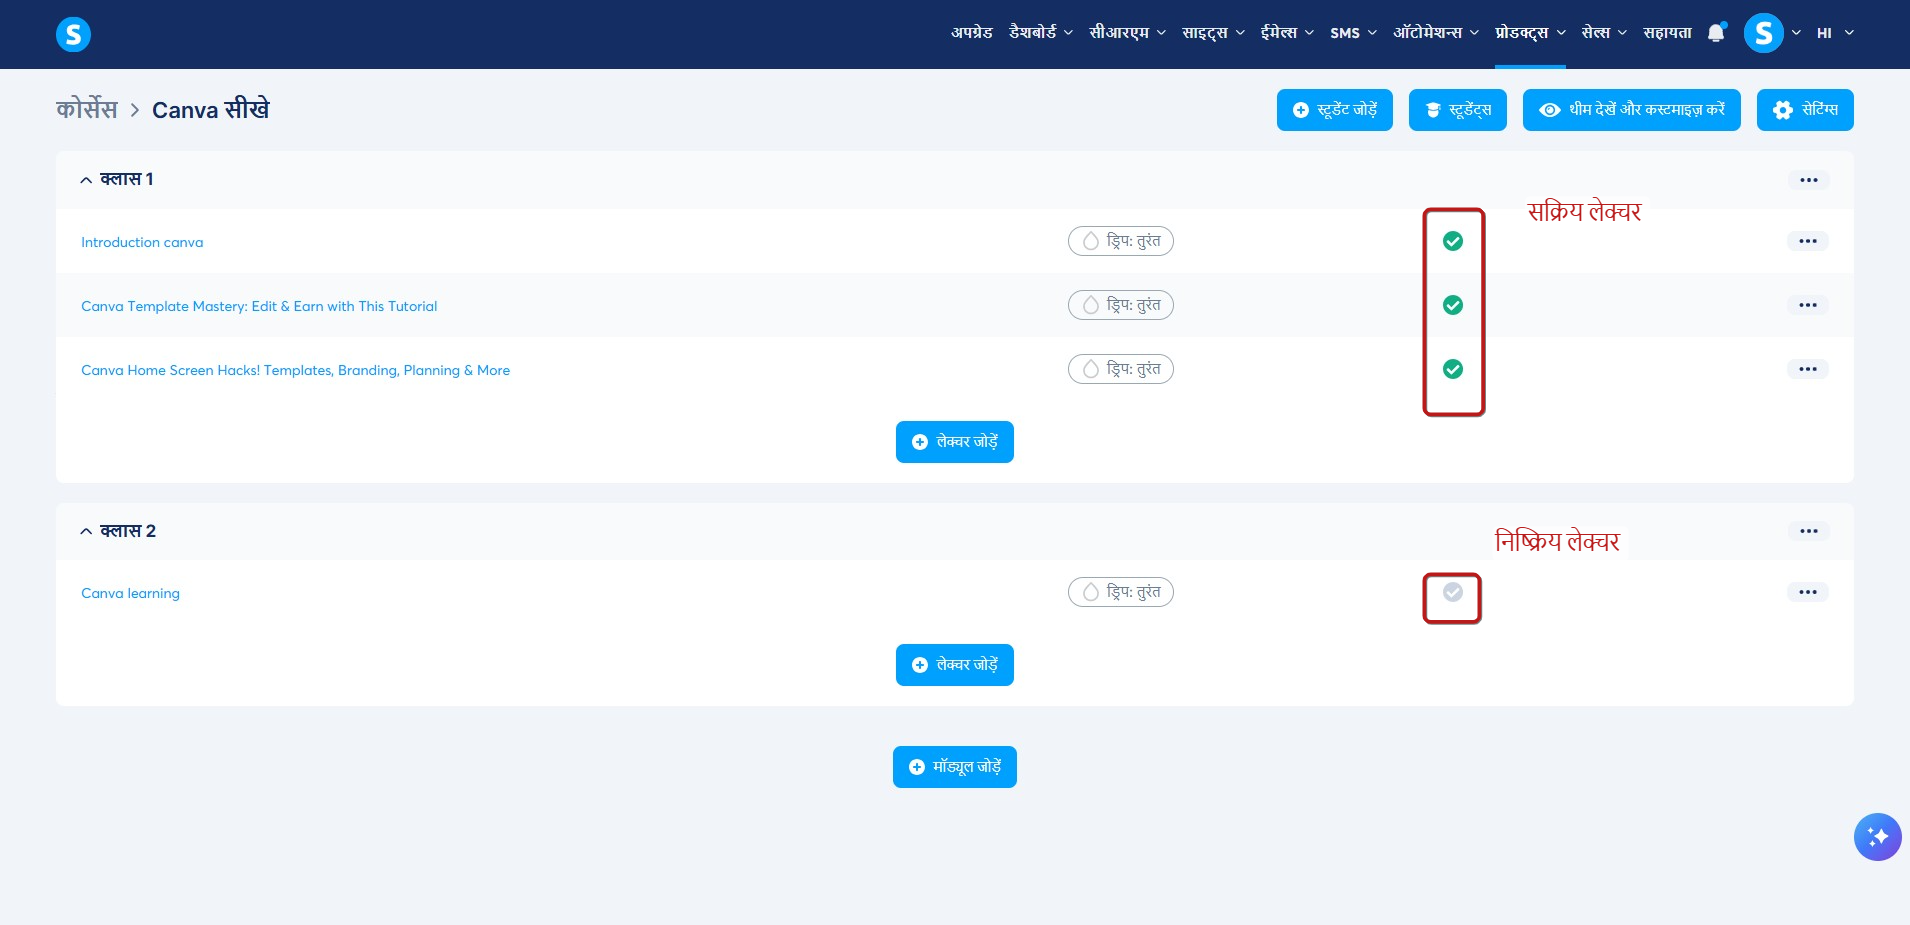Open Canva Template Mastery lecture link
Image resolution: width=1910 pixels, height=925 pixels.
[x=259, y=306]
